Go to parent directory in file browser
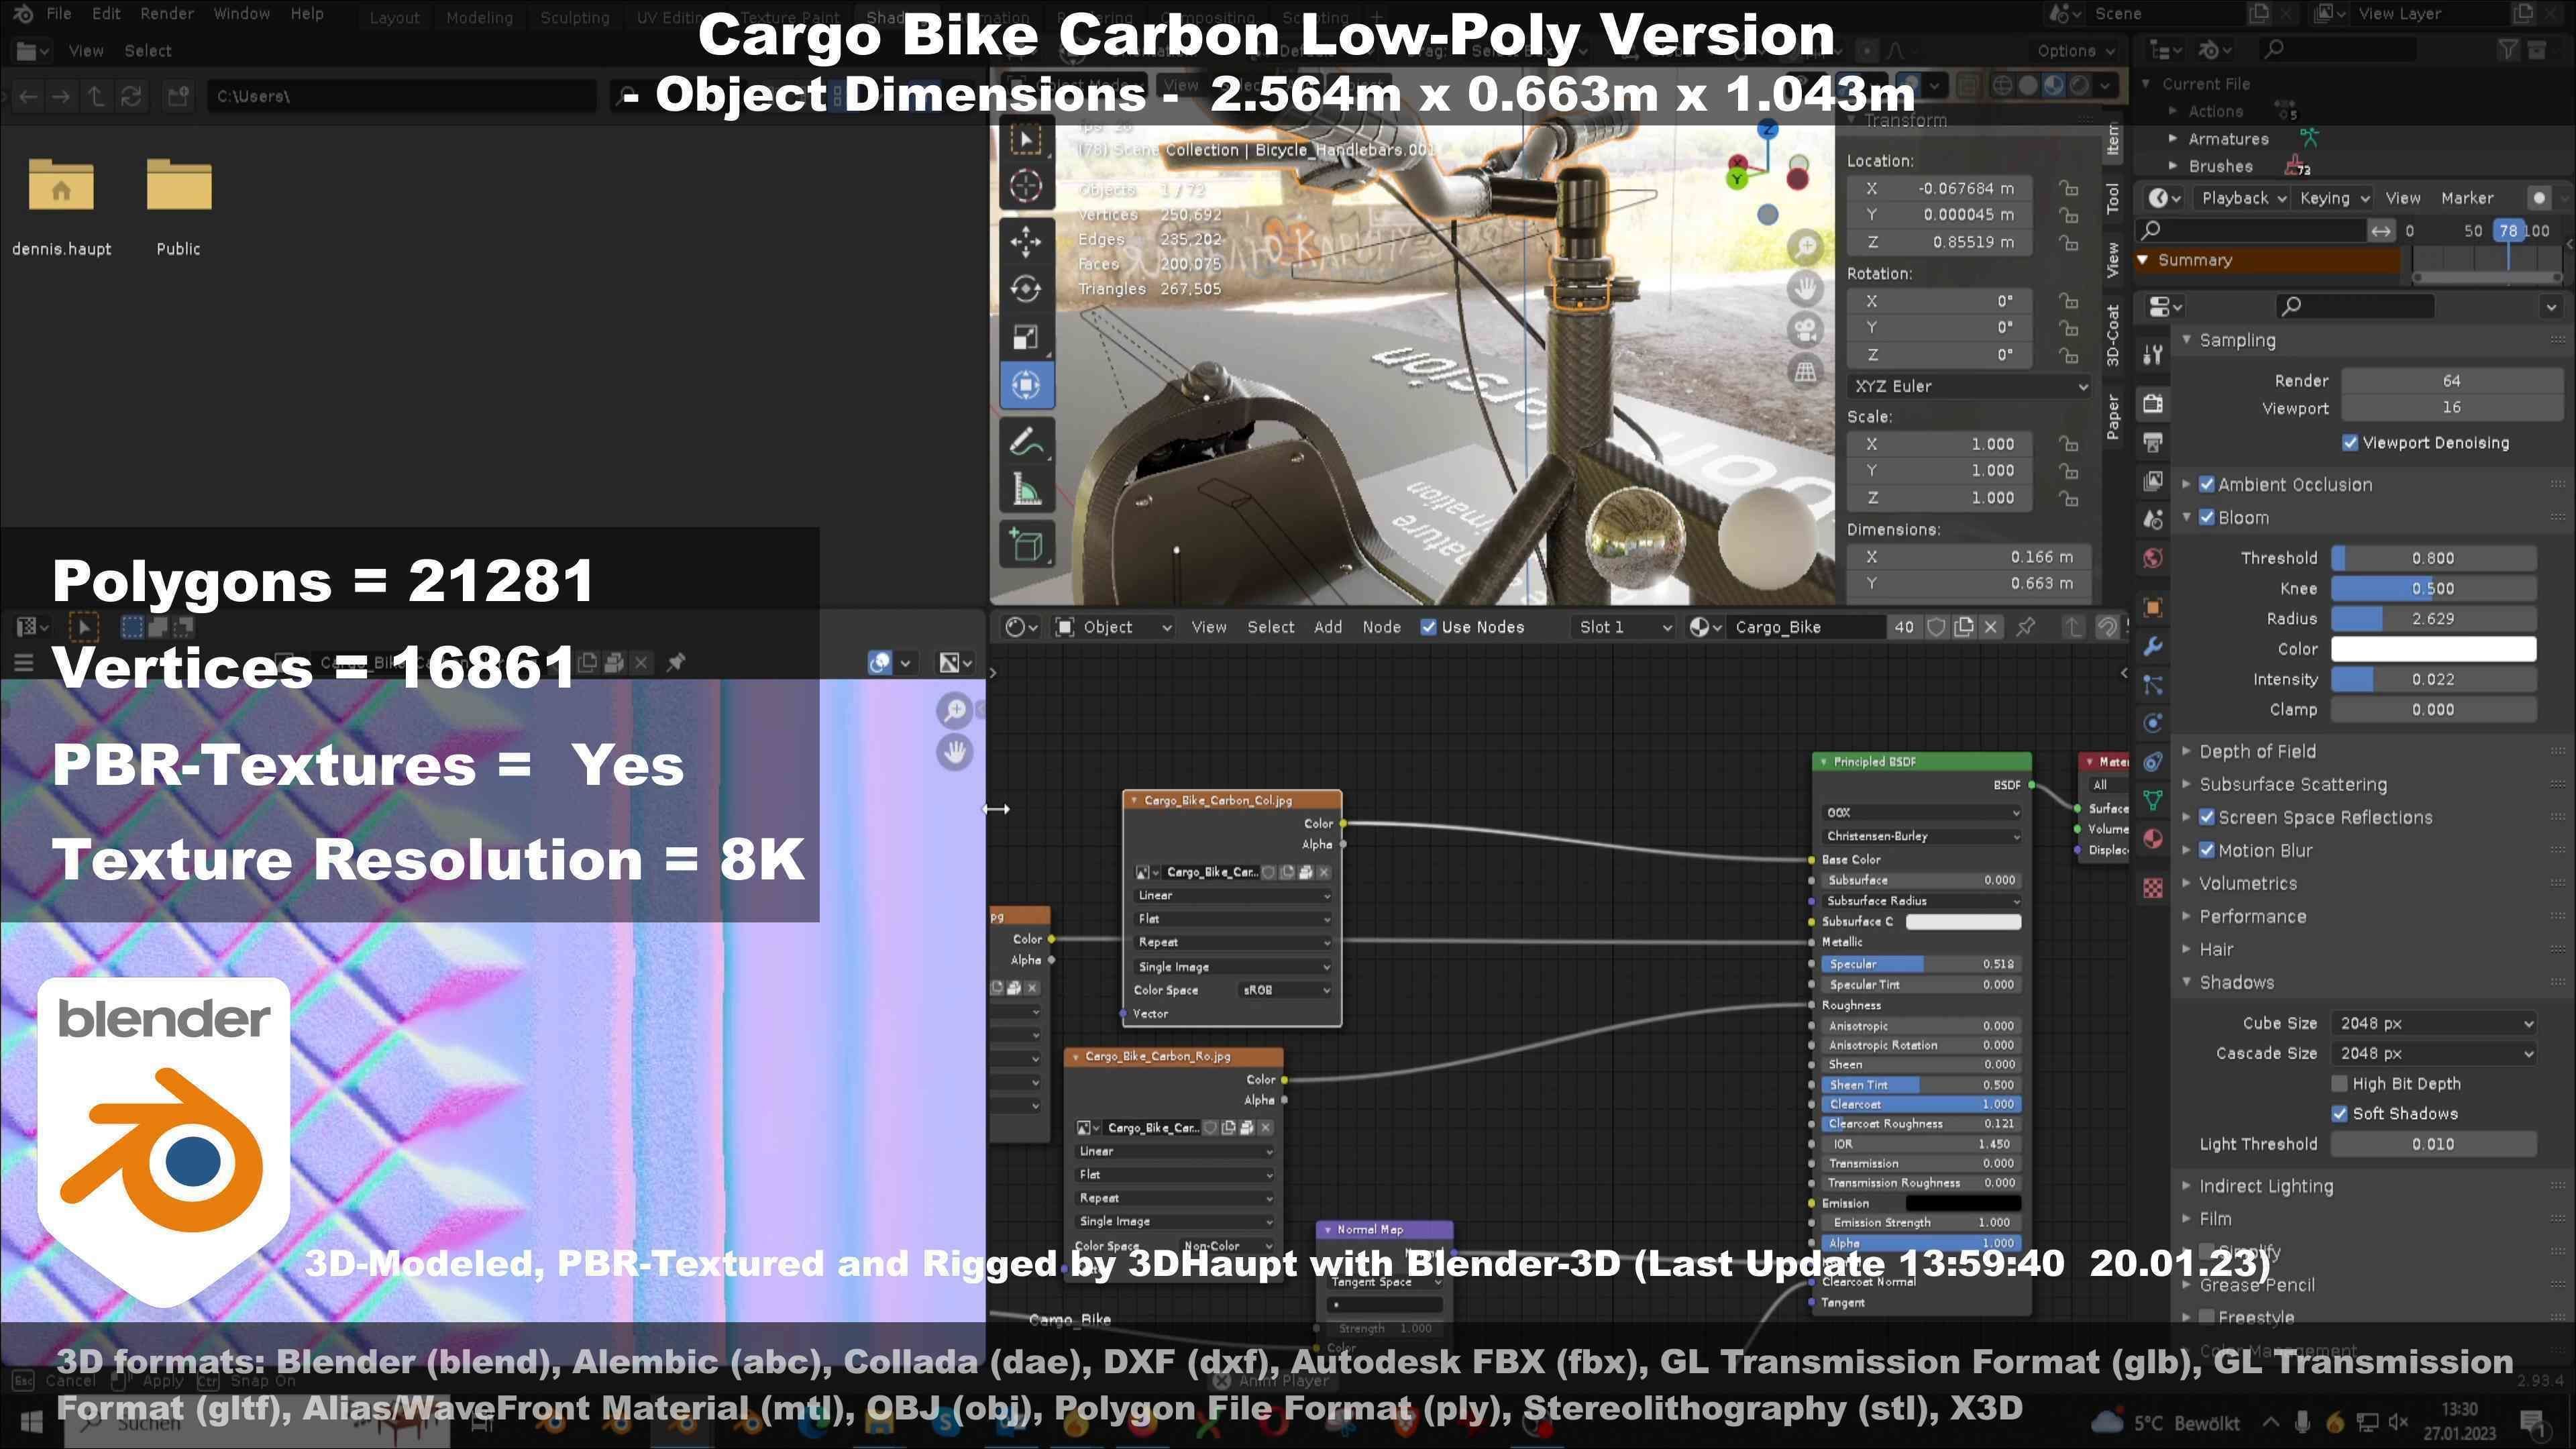The height and width of the screenshot is (1449, 2576). (96, 96)
